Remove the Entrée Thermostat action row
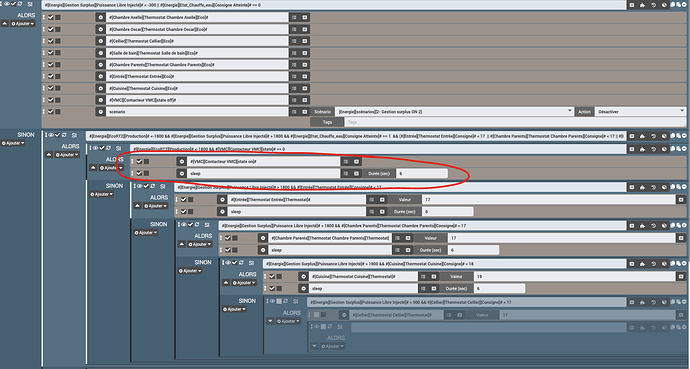The height and width of the screenshot is (369, 690). point(222,200)
